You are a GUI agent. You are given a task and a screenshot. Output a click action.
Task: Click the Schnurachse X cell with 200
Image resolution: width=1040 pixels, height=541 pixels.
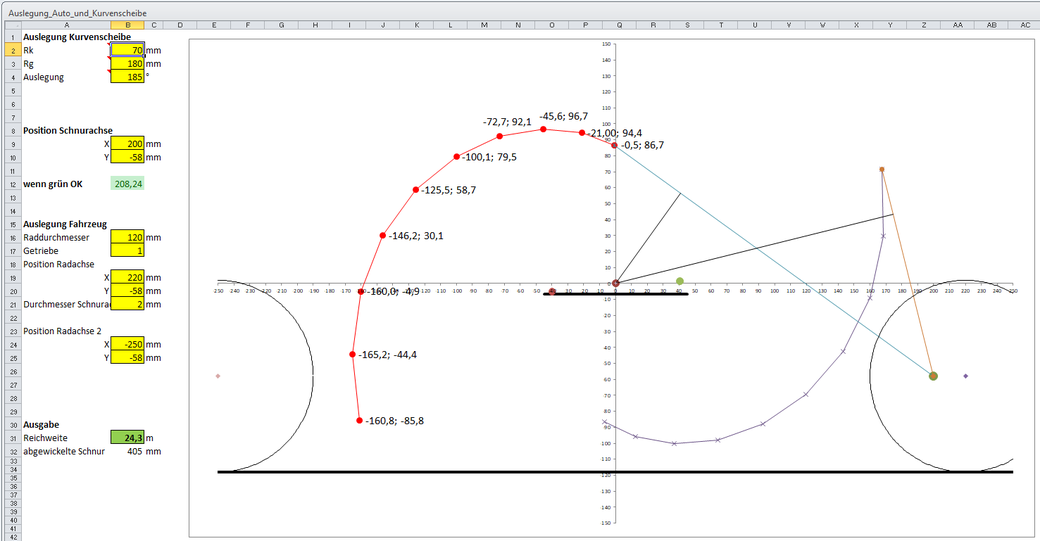pyautogui.click(x=127, y=144)
